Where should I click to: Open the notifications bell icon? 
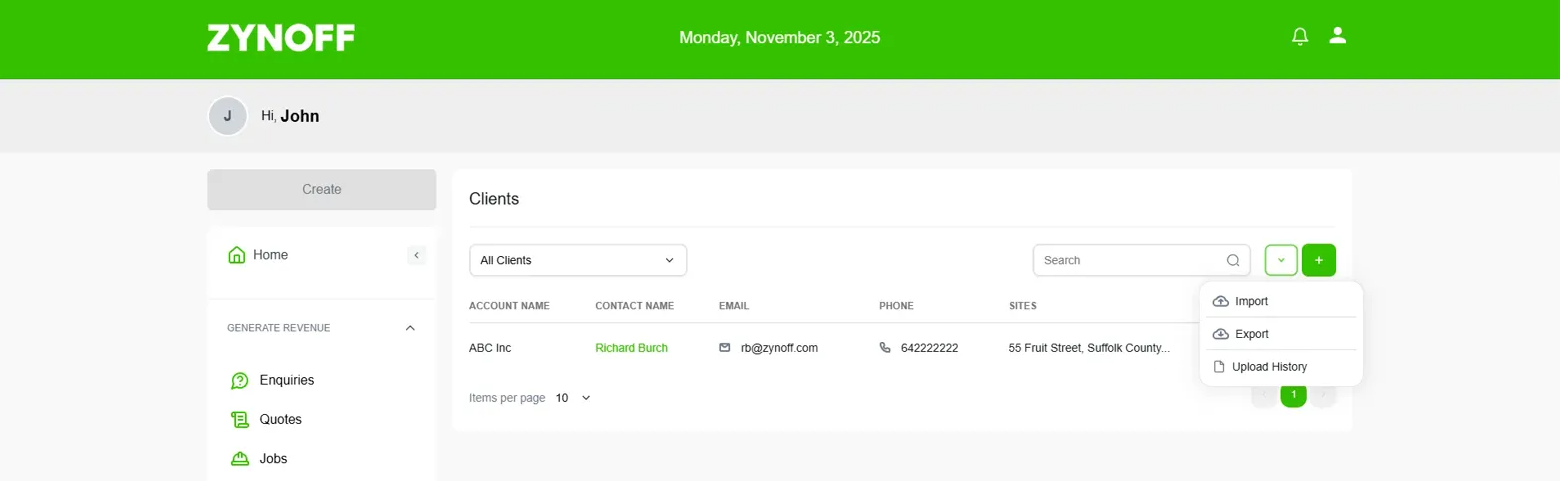click(1300, 37)
